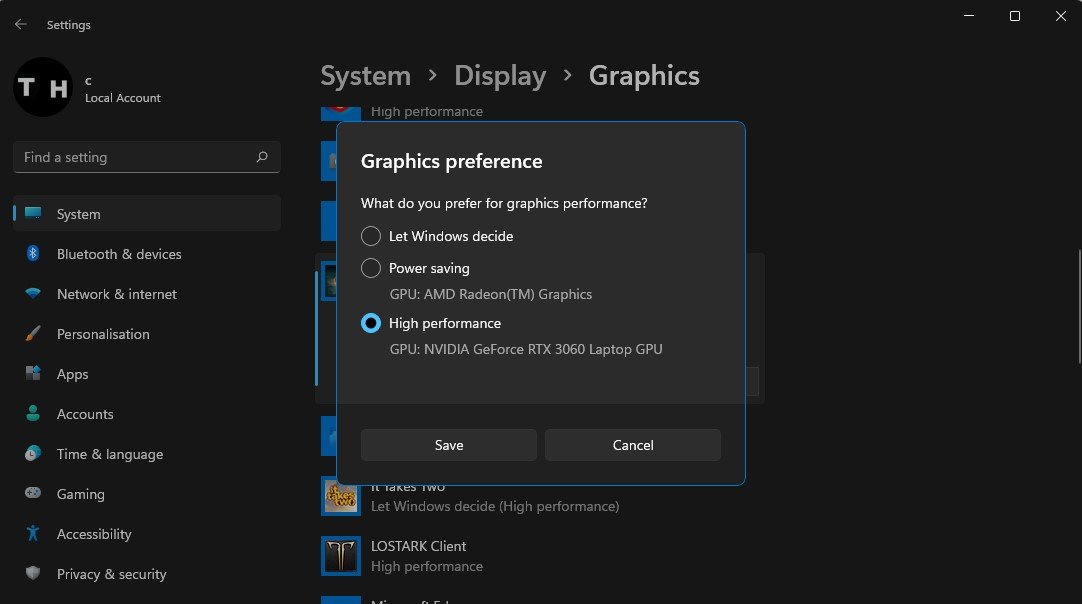Click the Find a setting search box
Viewport: 1082px width, 604px height.
coord(135,157)
